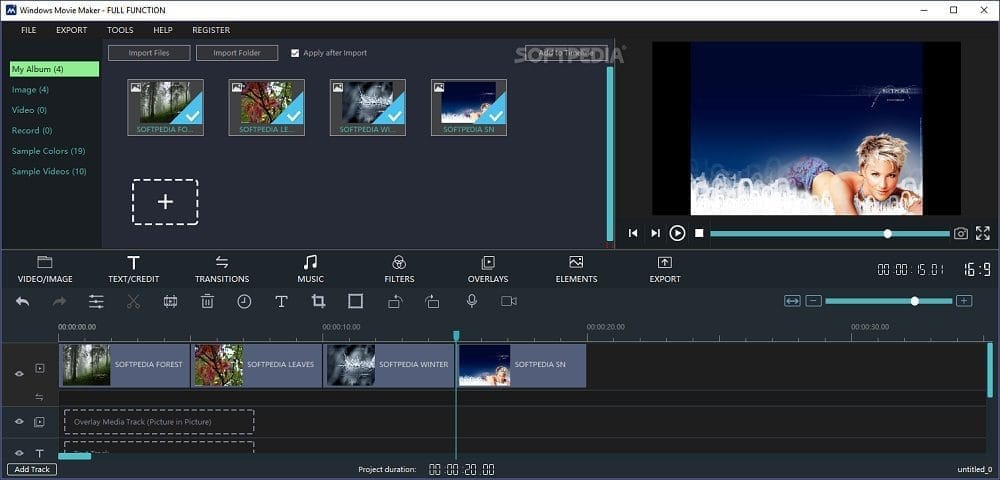Jump to next frame in preview
Viewport: 1000px width, 480px height.
[x=655, y=233]
